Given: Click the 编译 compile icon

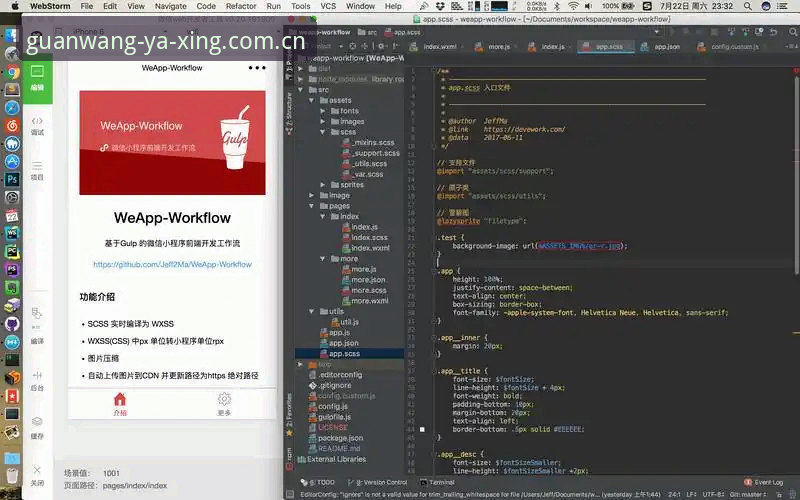Looking at the screenshot, I should pos(37,320).
